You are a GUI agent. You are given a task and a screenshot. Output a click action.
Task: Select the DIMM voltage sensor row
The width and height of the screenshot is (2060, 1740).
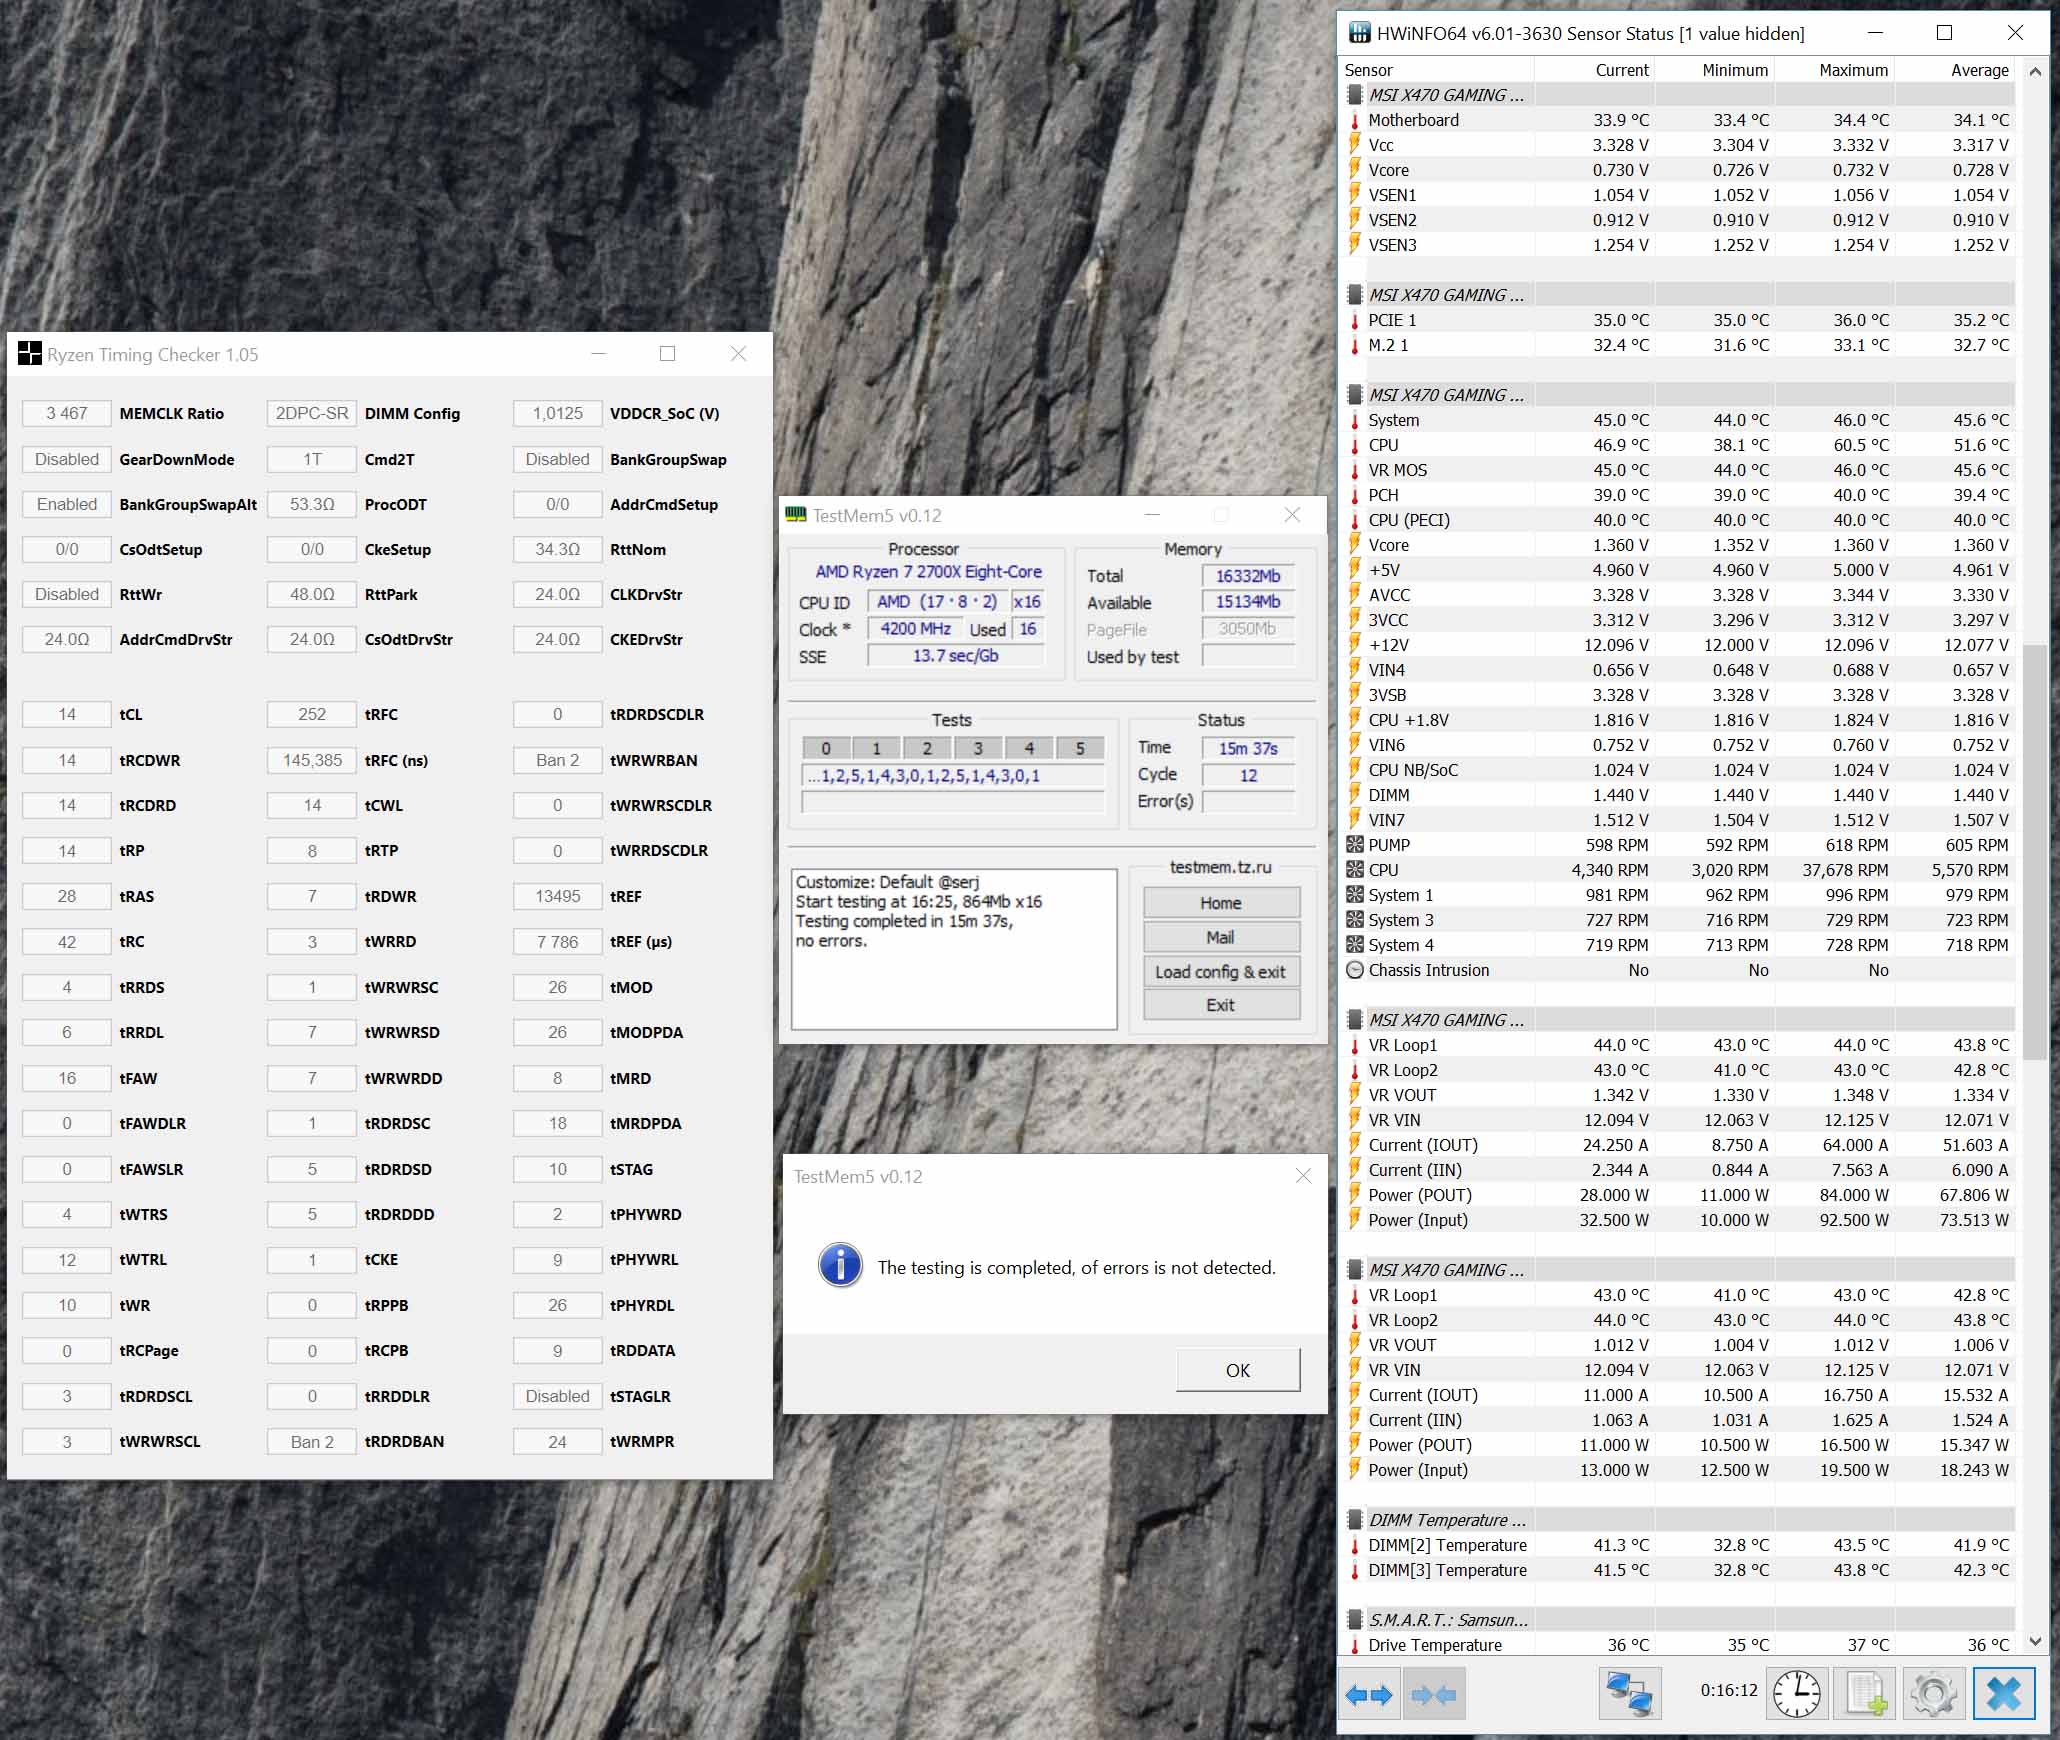click(1389, 795)
